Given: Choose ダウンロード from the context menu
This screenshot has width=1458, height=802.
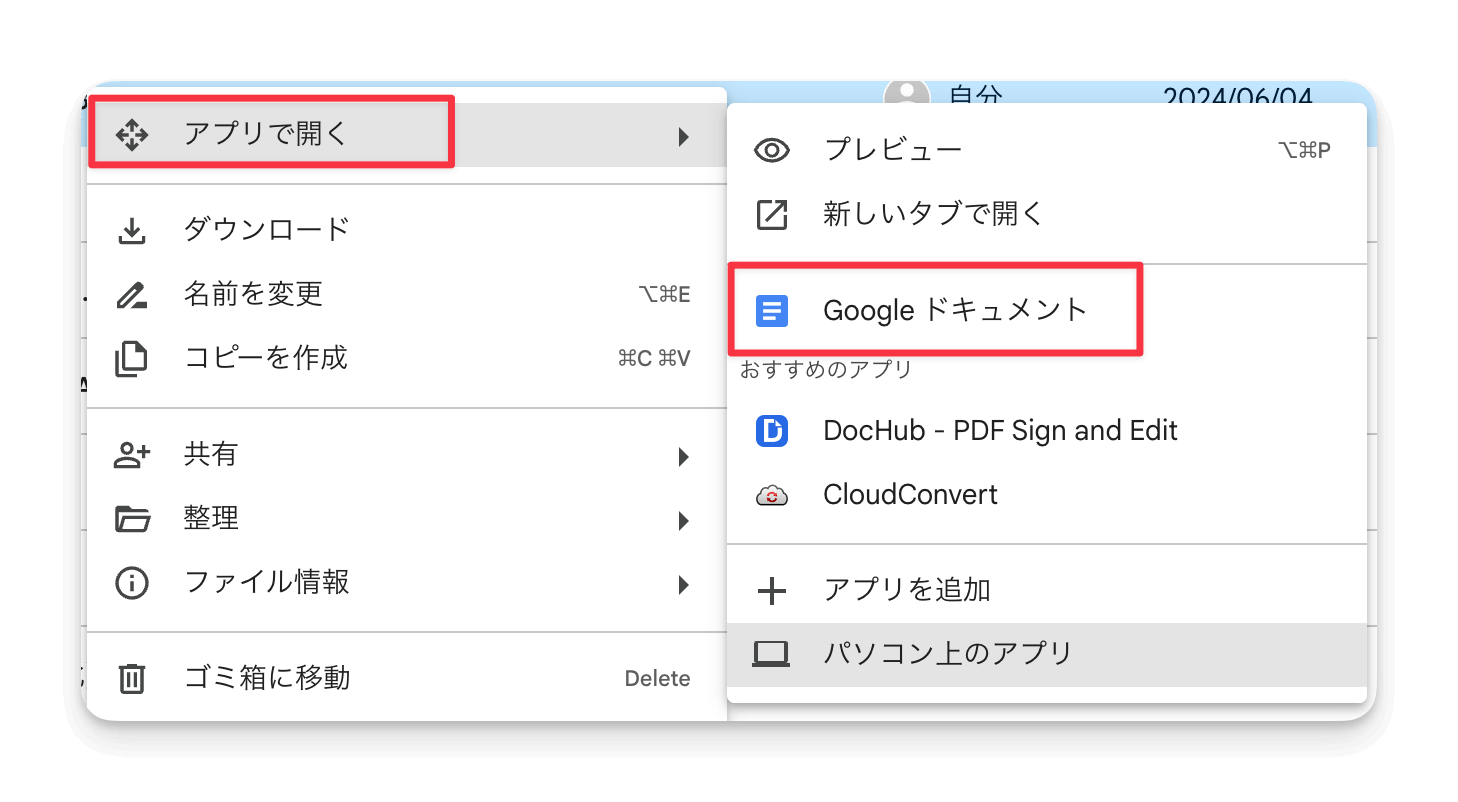Looking at the screenshot, I should [407, 230].
